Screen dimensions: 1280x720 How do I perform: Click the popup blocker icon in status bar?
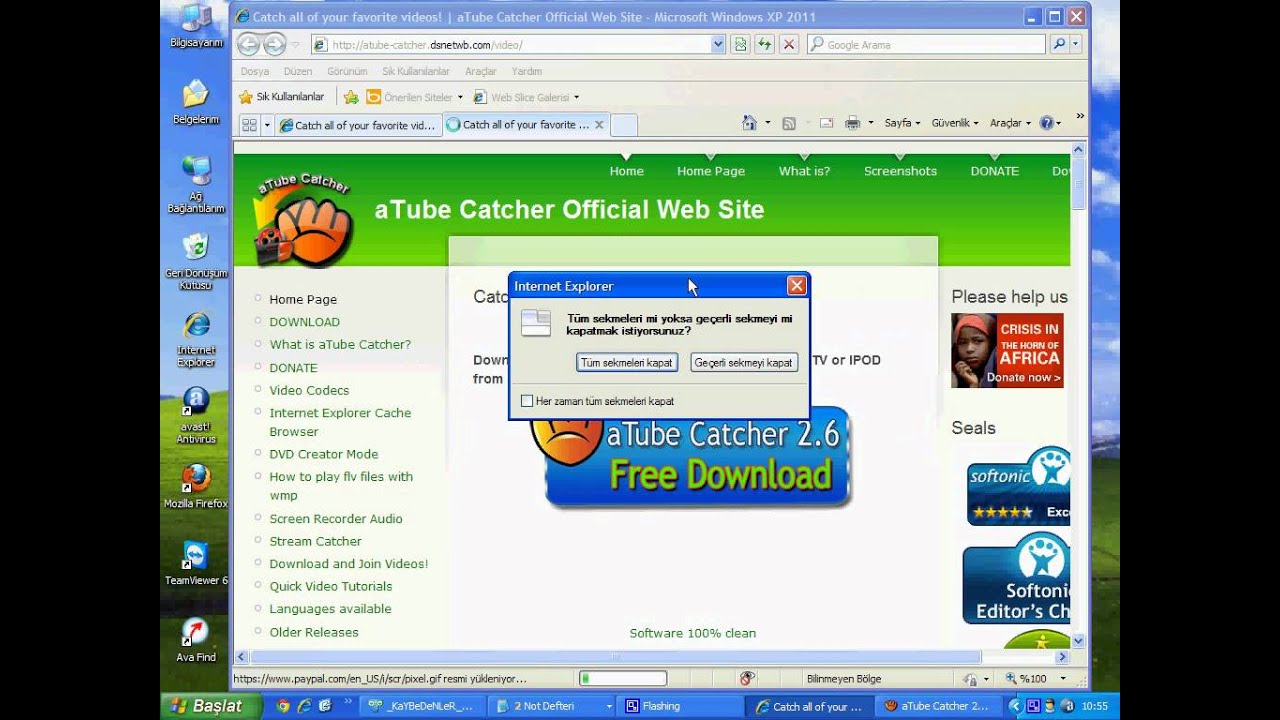pyautogui.click(x=746, y=678)
